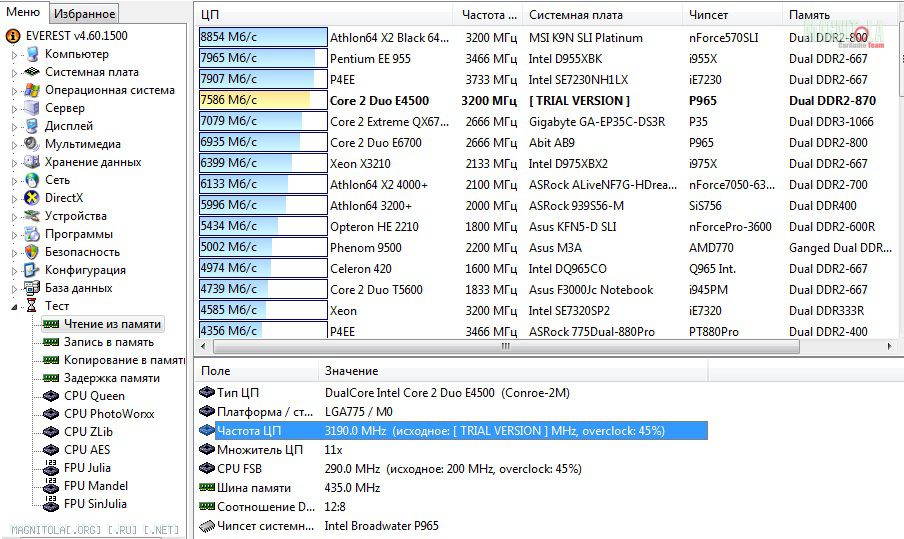Expand the Дисплей node arrow
Screen dimensions: 904x539
click(14, 127)
